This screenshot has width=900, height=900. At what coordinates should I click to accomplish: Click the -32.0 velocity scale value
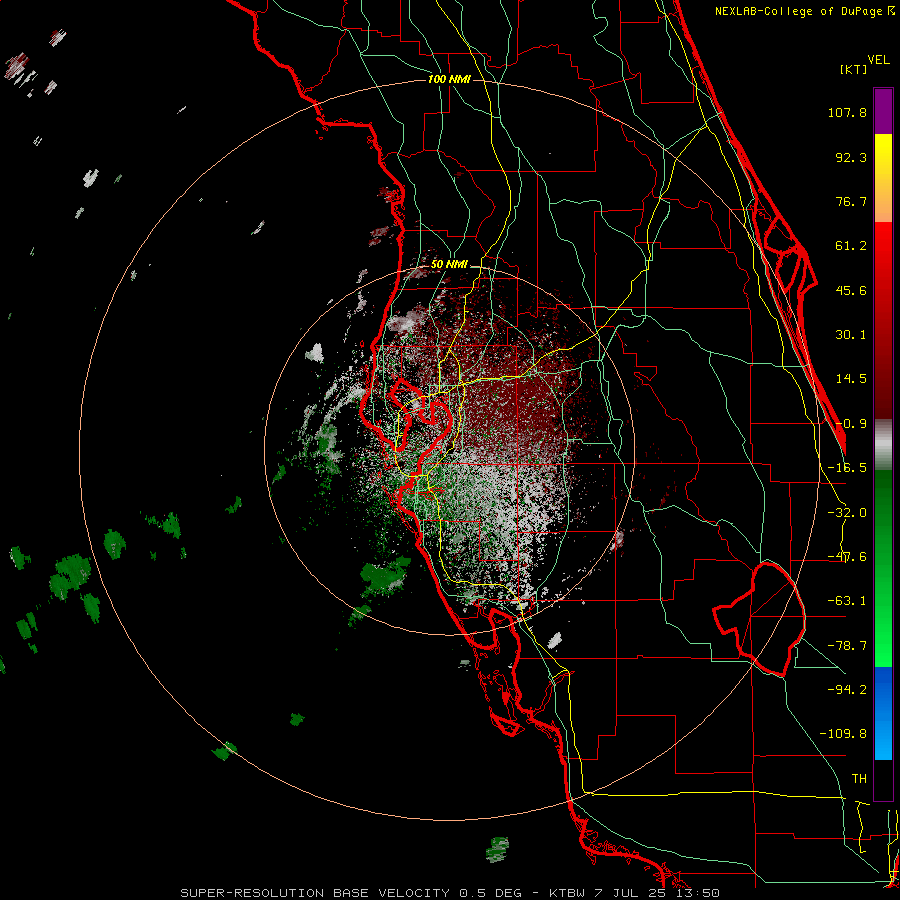pos(847,513)
